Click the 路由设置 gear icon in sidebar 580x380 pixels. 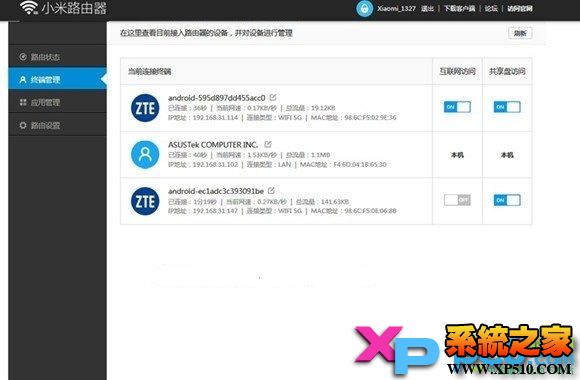tap(23, 125)
